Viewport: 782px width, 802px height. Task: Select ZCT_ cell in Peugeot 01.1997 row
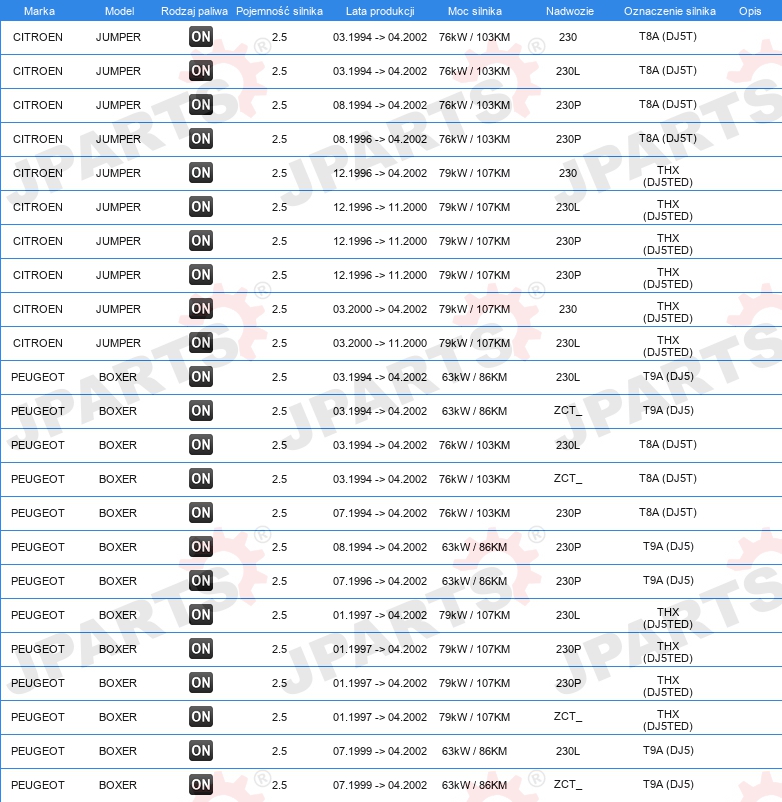click(x=568, y=717)
